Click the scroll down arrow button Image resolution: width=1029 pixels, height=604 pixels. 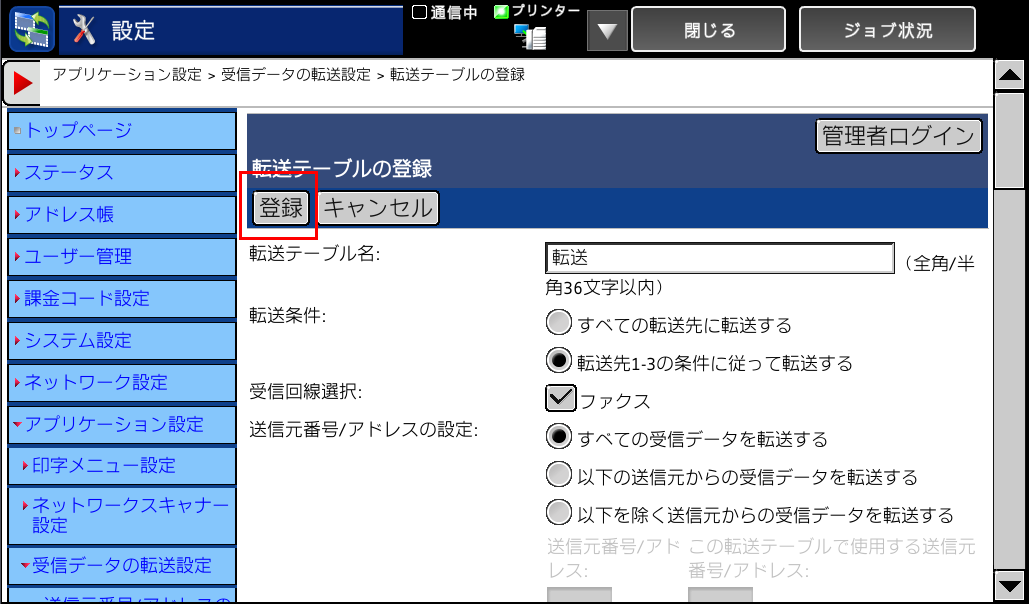pos(1008,585)
